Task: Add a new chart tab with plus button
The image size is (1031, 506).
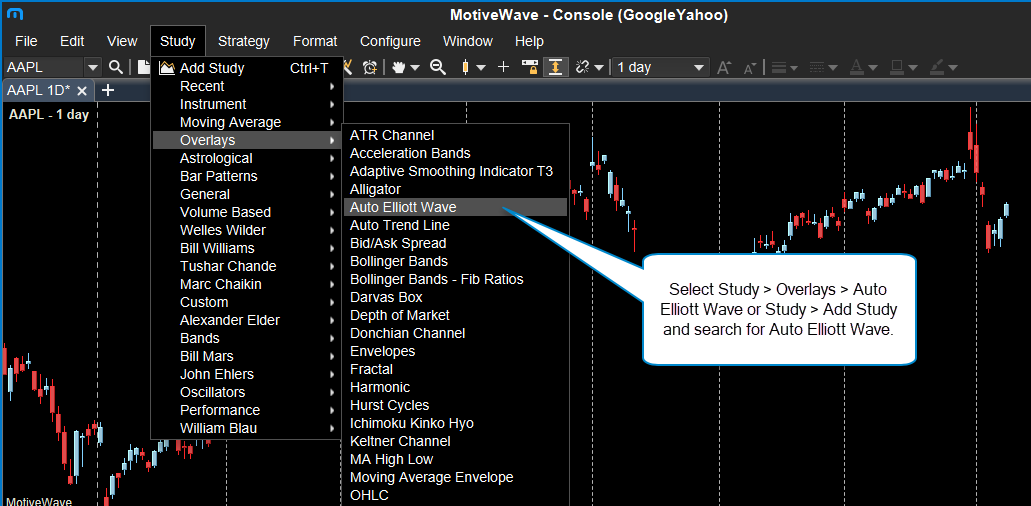Action: pos(108,90)
